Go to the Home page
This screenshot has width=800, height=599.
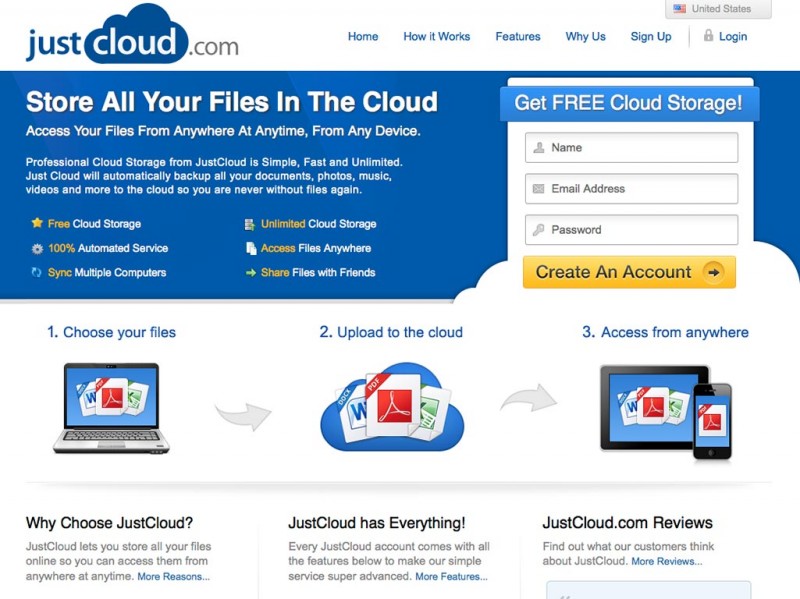[x=363, y=37]
